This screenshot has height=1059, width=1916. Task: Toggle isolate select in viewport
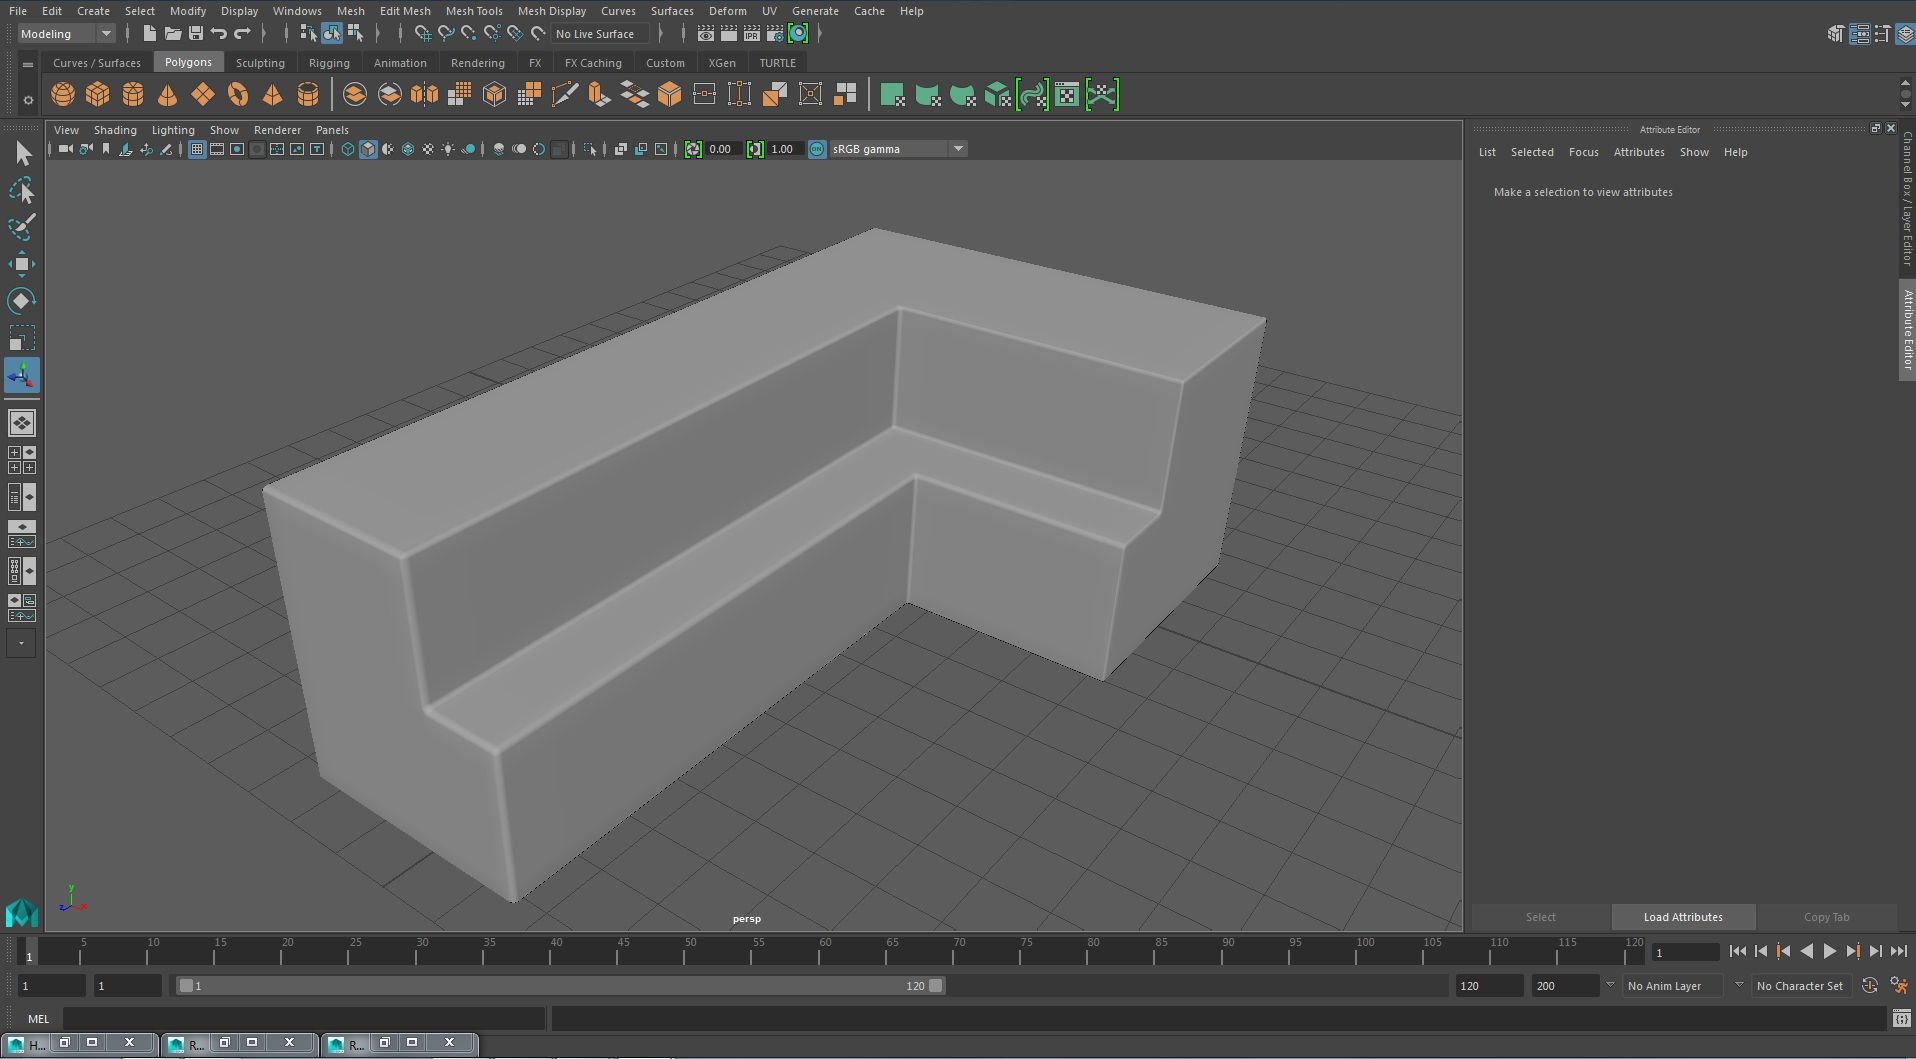(x=589, y=149)
